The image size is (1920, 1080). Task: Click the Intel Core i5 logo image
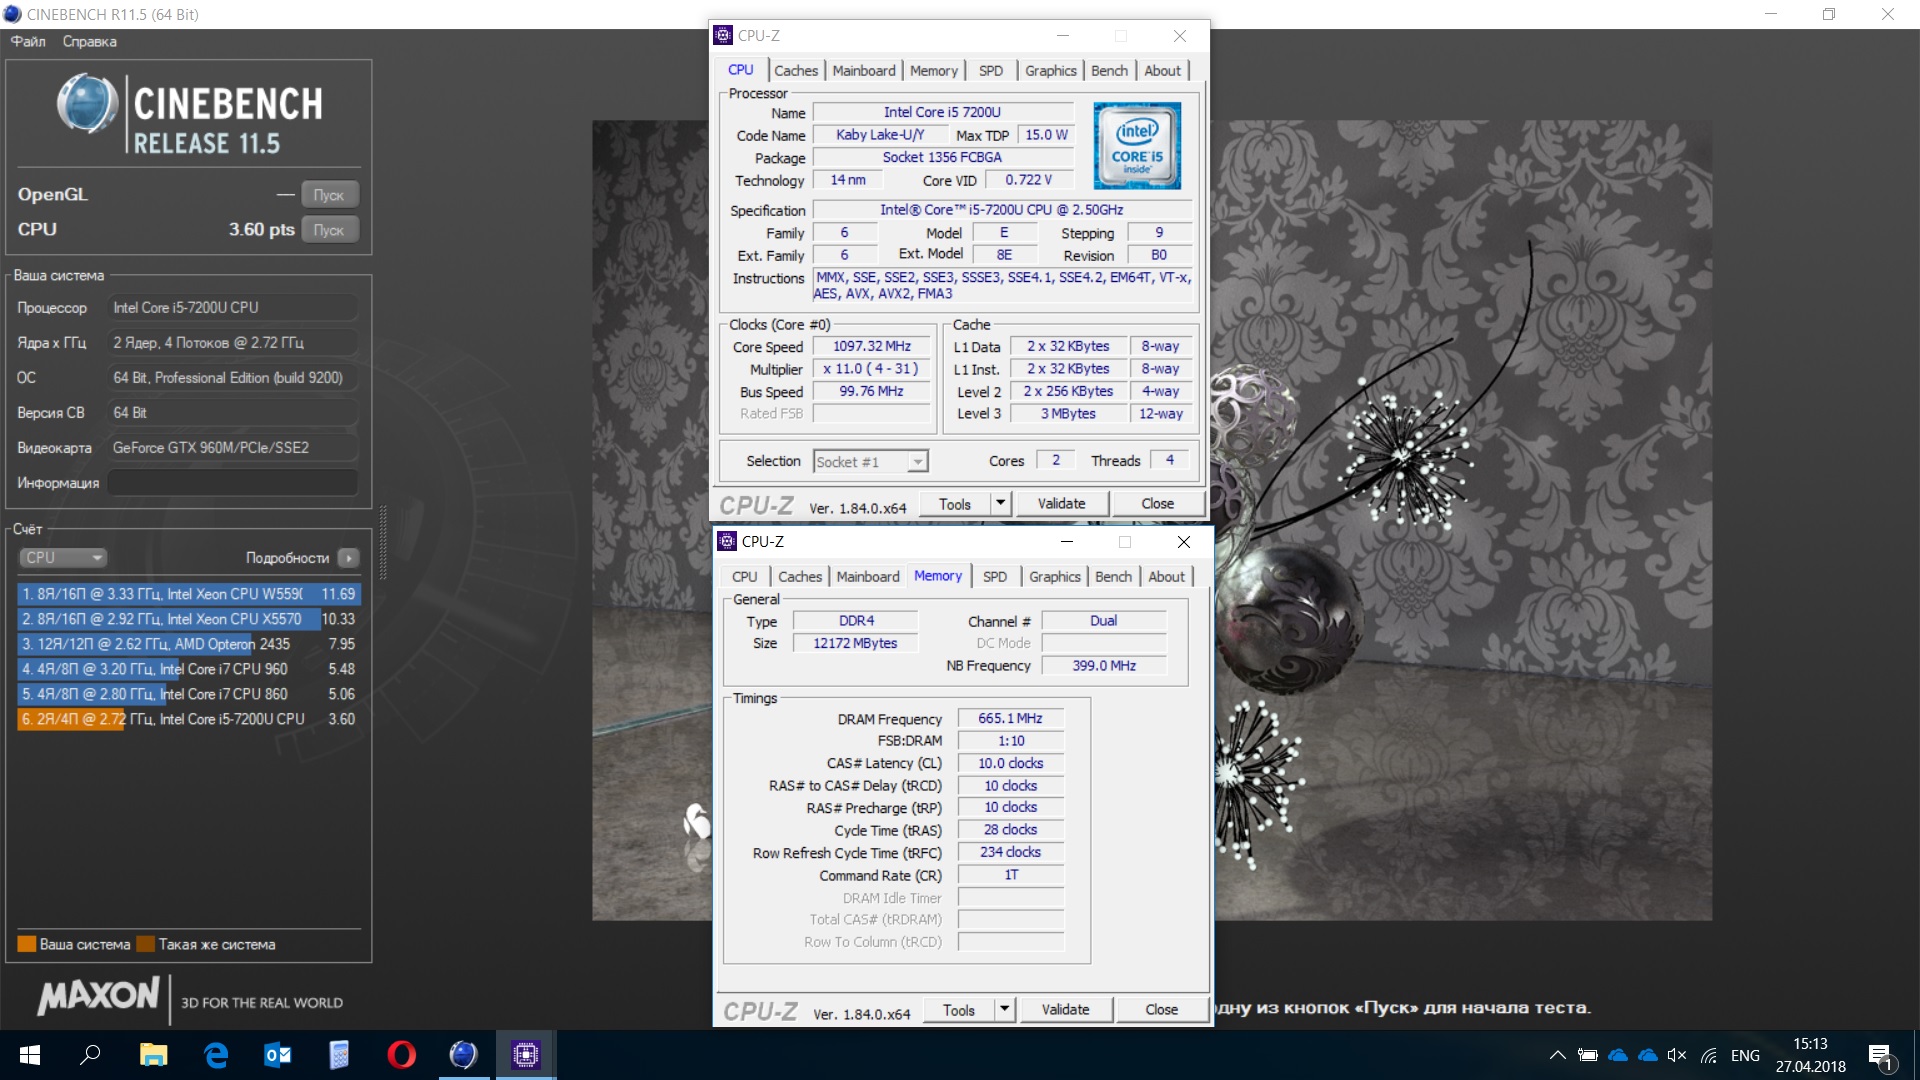(1137, 145)
